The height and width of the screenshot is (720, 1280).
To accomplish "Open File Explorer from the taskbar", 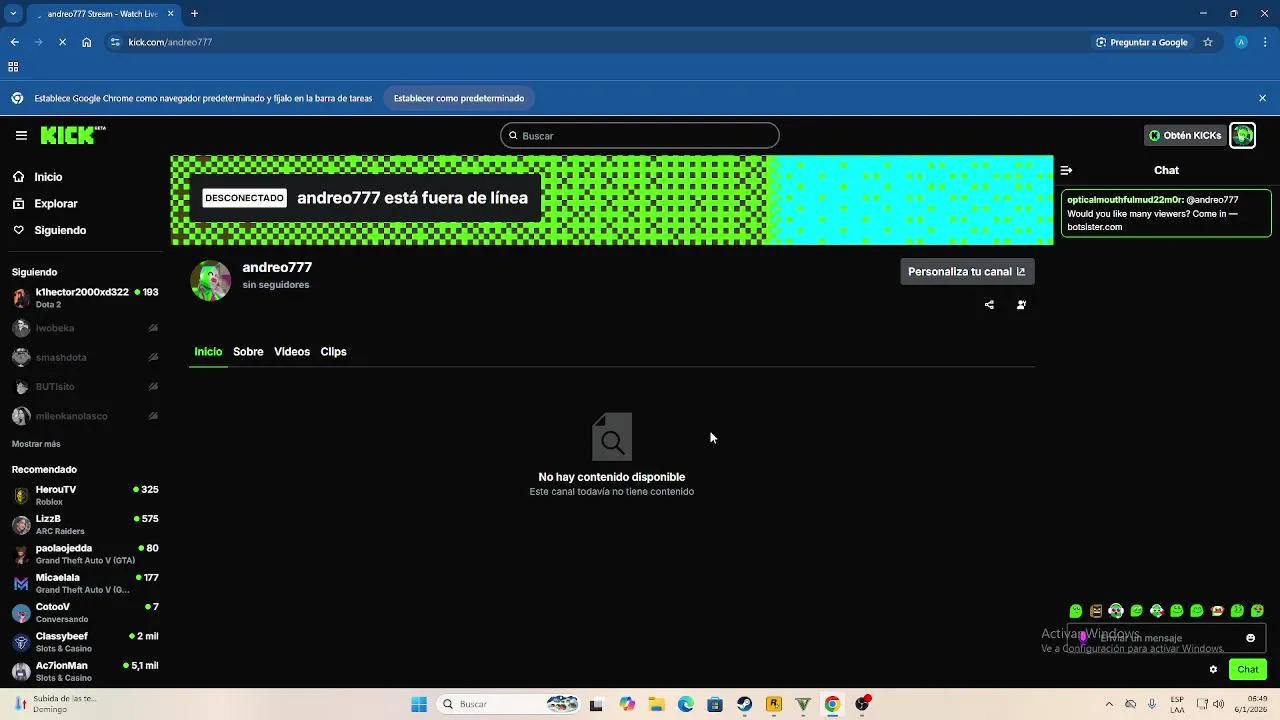I will point(657,704).
